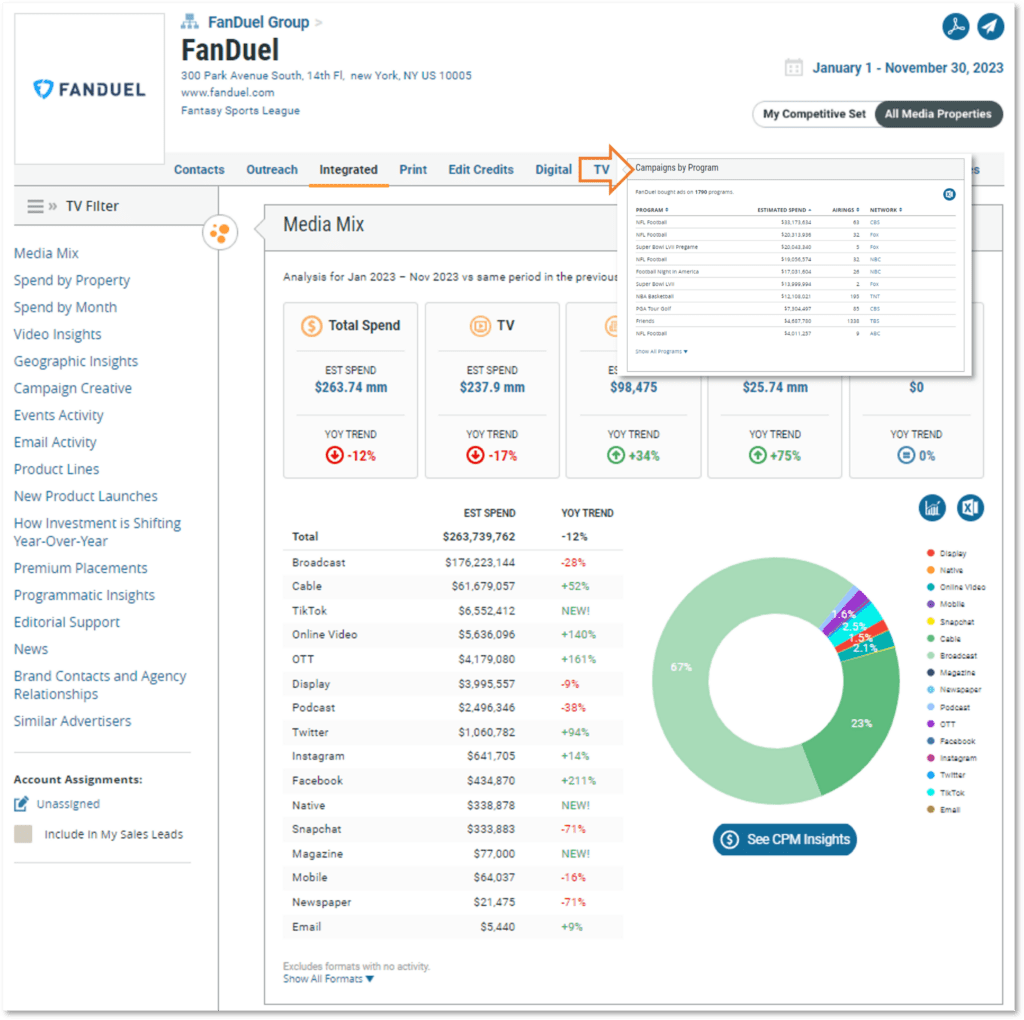Open Spend by Property in the sidebar
Viewport: 1024px width, 1020px height.
pos(72,280)
